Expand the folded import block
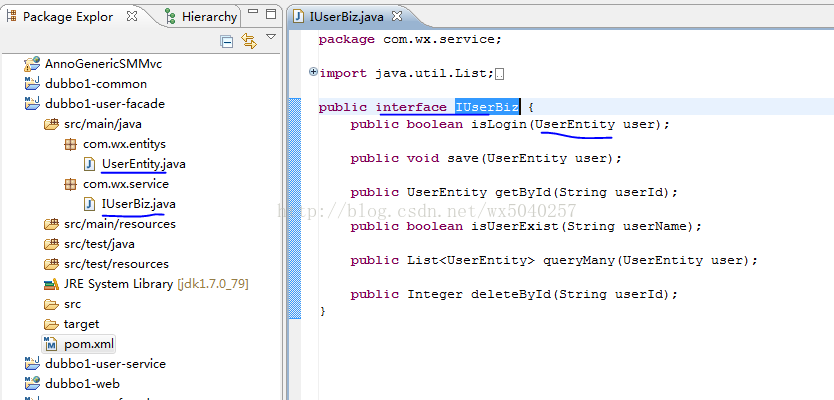 coord(313,72)
